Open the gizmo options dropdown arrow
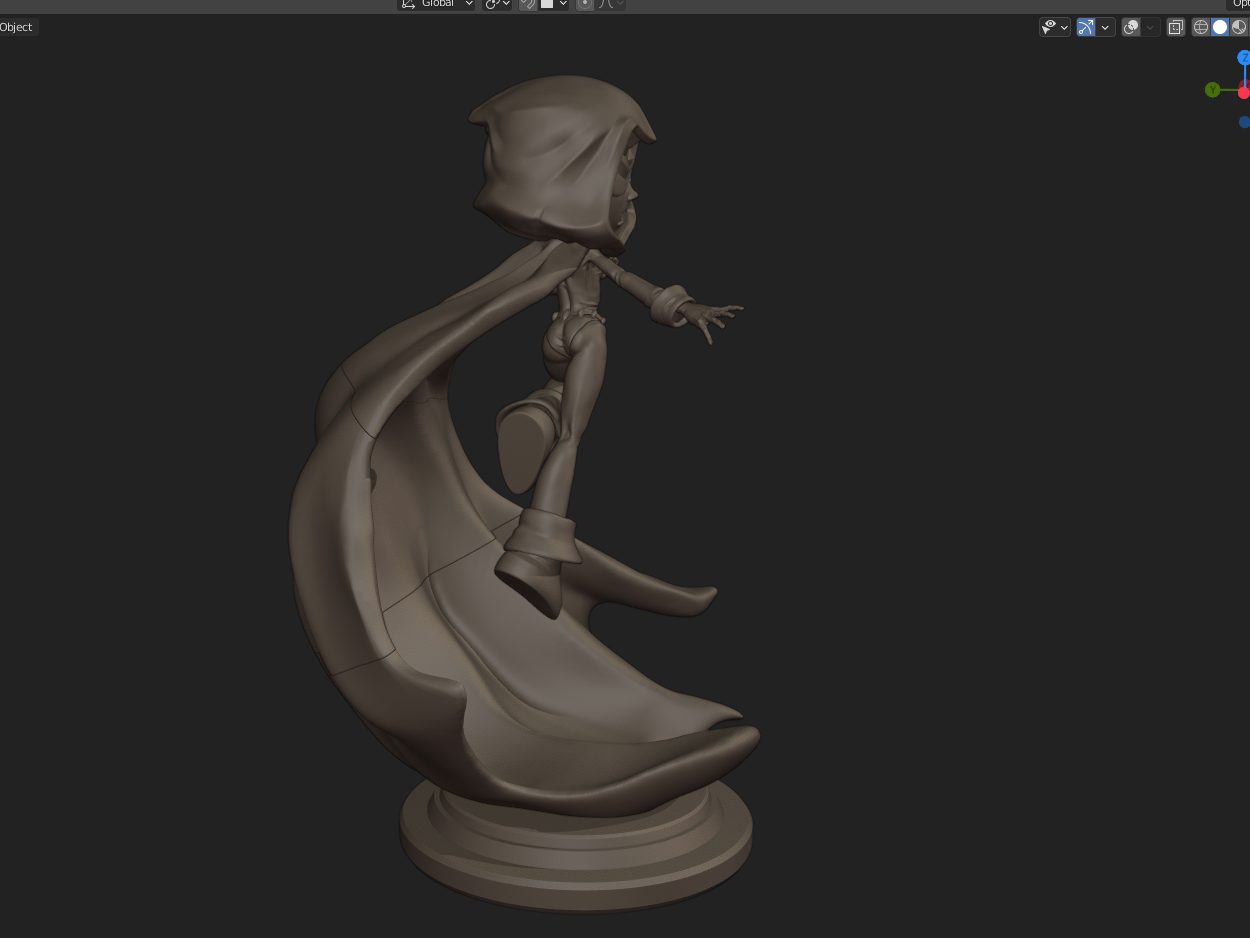The image size is (1250, 938). tap(1105, 27)
